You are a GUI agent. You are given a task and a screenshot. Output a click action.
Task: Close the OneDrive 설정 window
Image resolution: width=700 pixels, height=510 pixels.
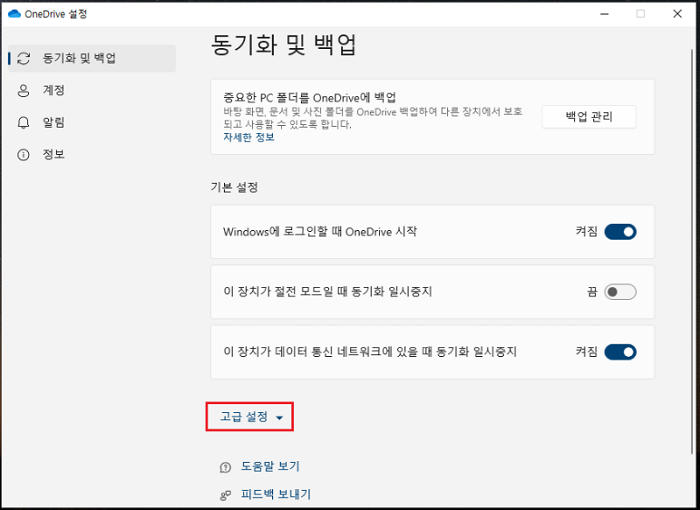pyautogui.click(x=677, y=14)
